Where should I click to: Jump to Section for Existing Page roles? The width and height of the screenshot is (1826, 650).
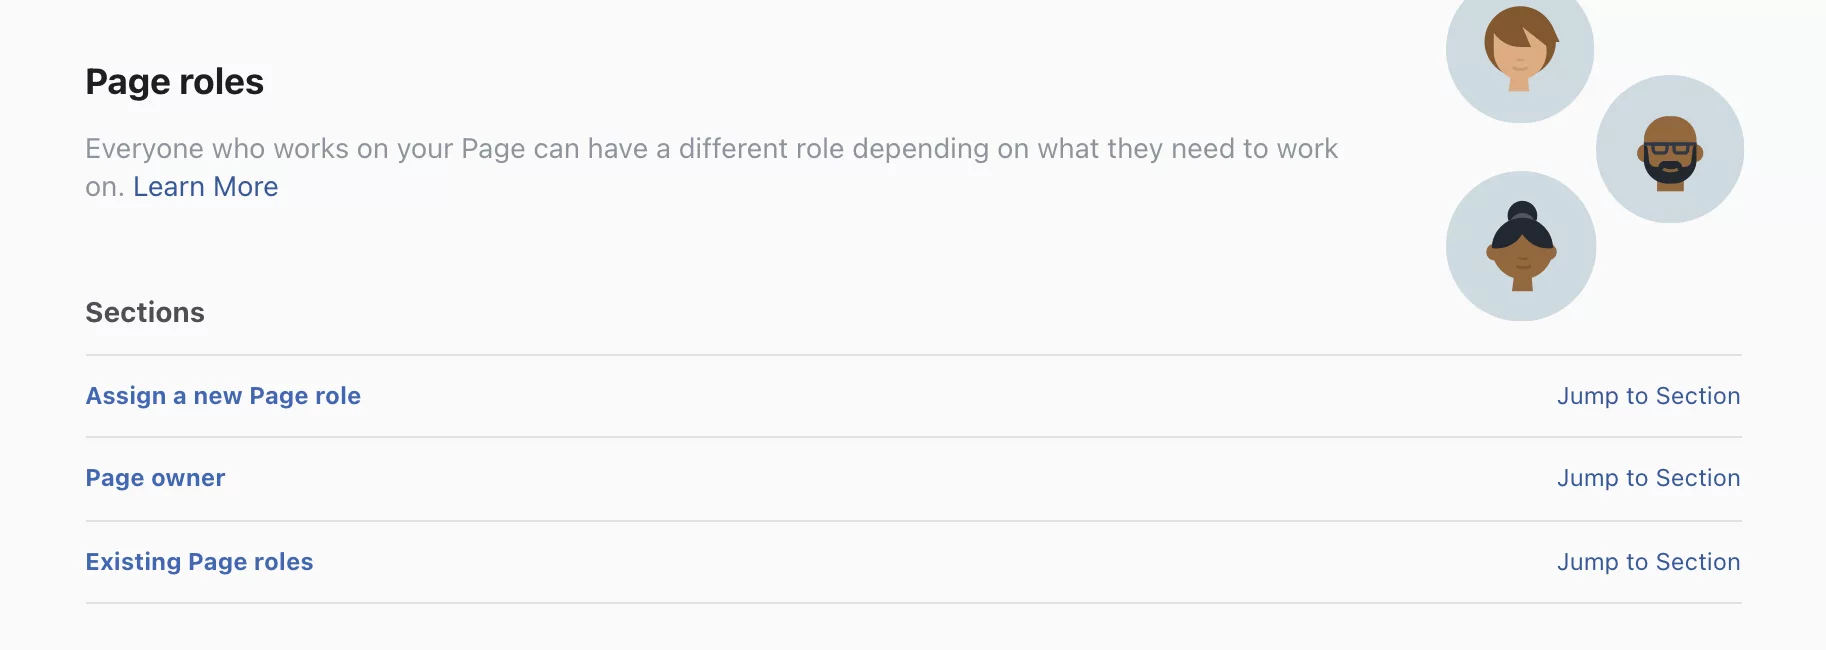point(1648,561)
